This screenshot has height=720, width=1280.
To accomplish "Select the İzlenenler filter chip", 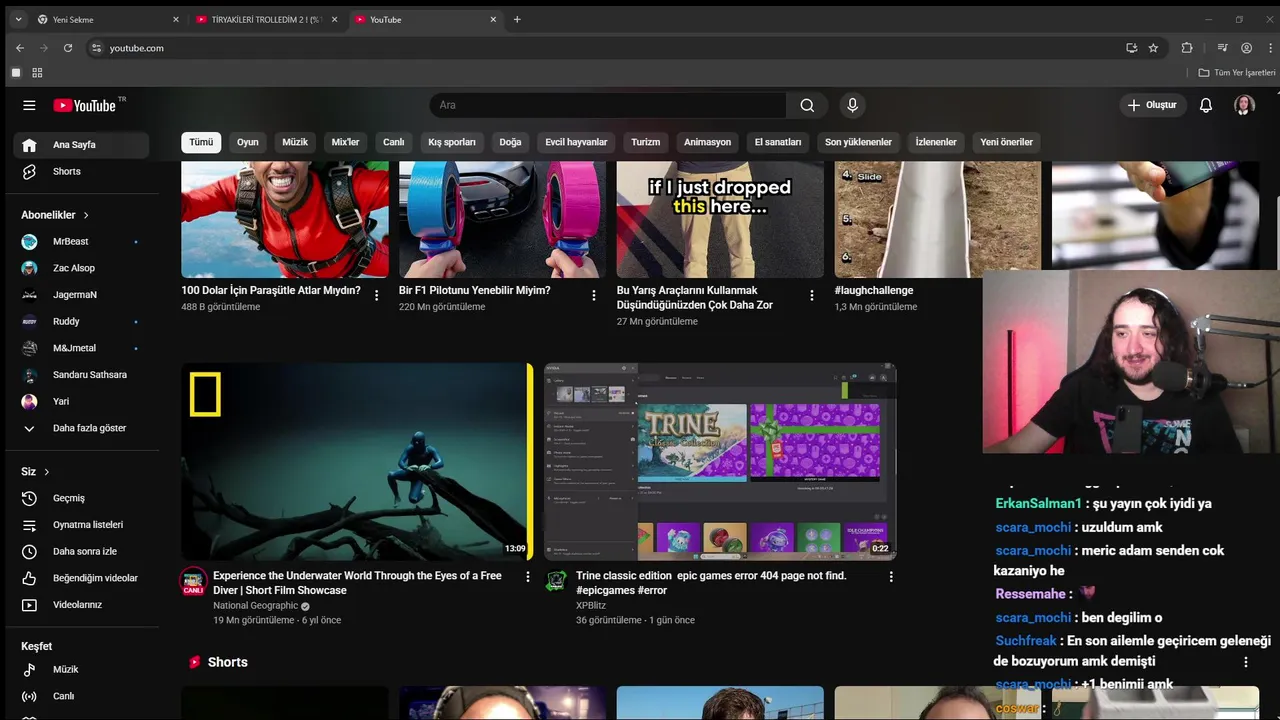I will tap(936, 142).
